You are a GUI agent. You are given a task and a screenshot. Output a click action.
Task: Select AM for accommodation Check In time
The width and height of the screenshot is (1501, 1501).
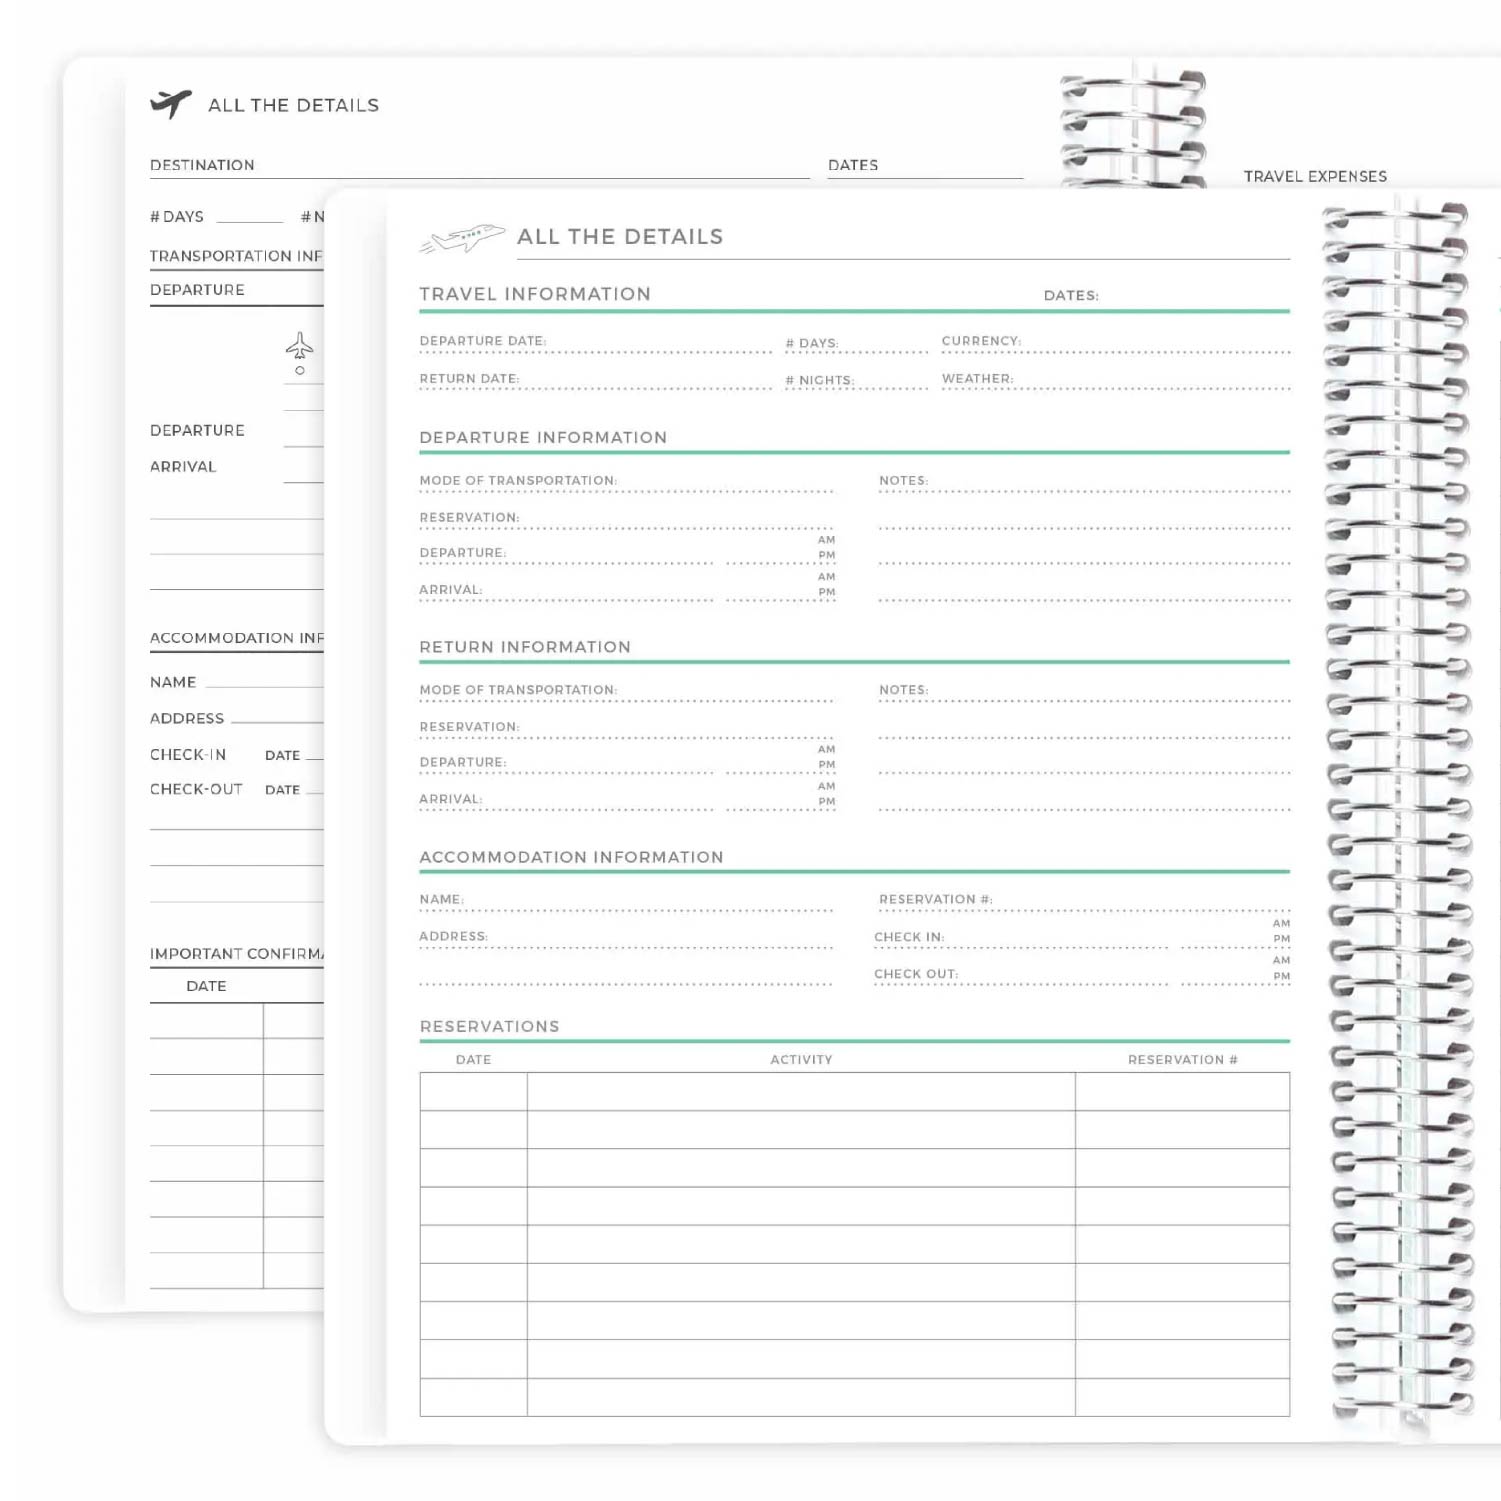tap(1281, 924)
